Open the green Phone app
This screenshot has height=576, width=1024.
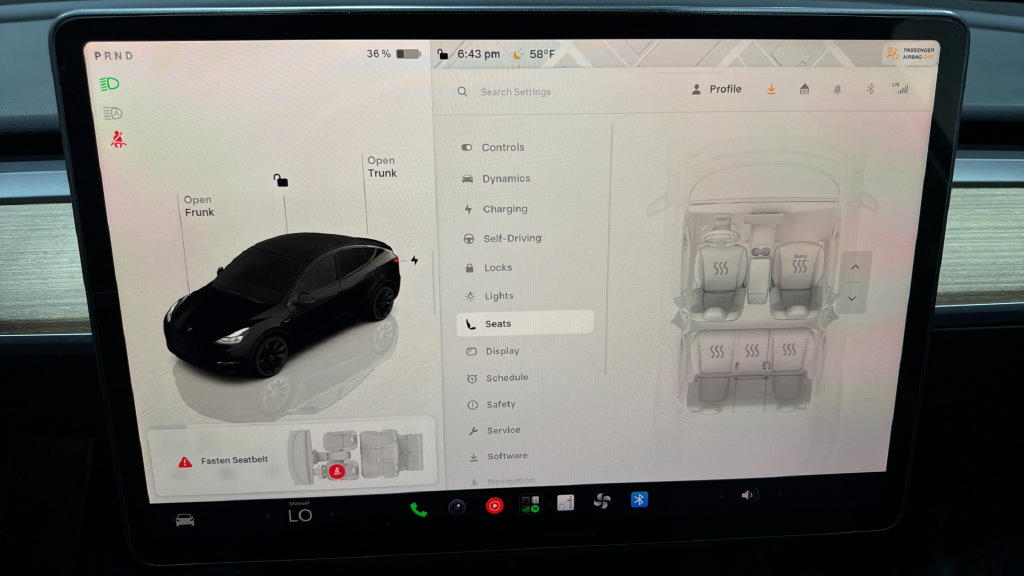(x=418, y=509)
